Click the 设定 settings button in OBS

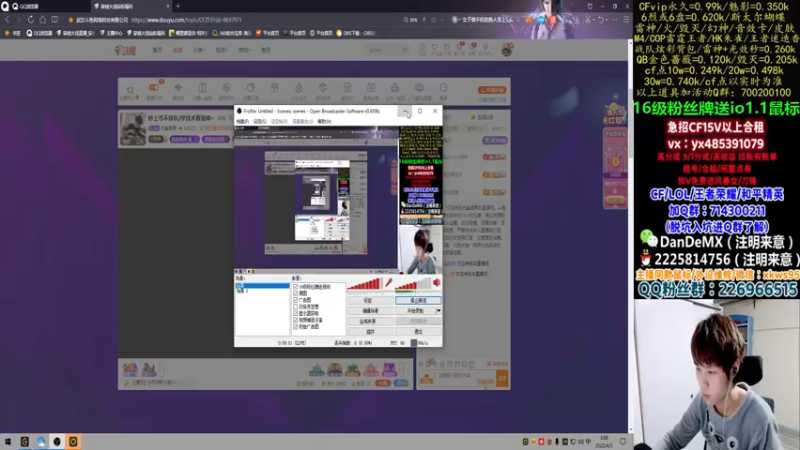pos(369,301)
